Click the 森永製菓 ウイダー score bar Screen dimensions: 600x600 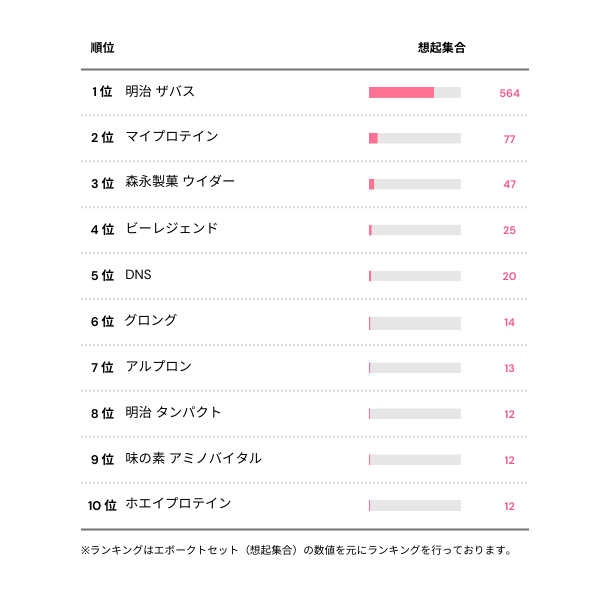tap(414, 185)
